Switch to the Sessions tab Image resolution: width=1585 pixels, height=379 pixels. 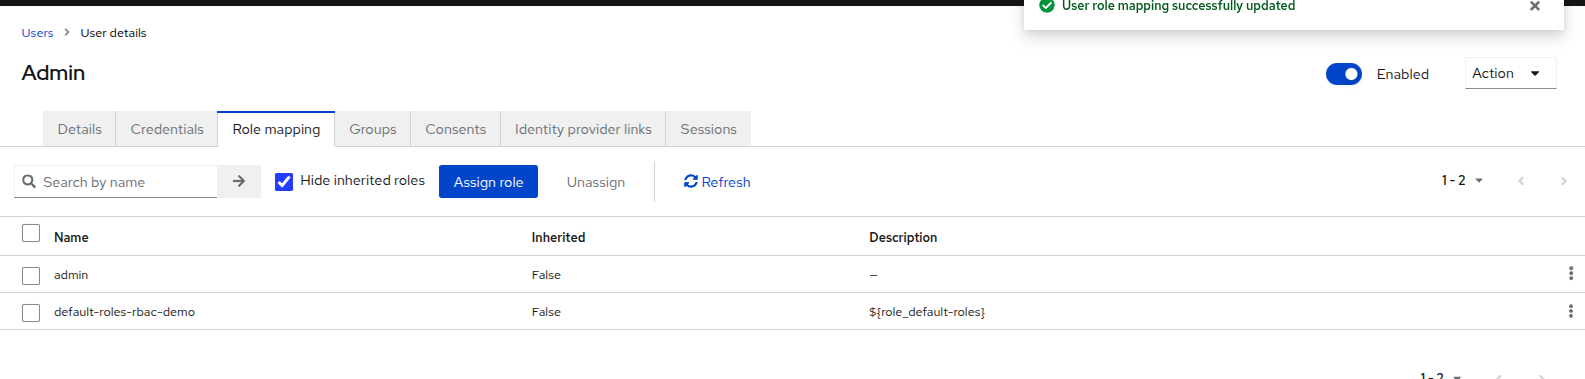708,129
